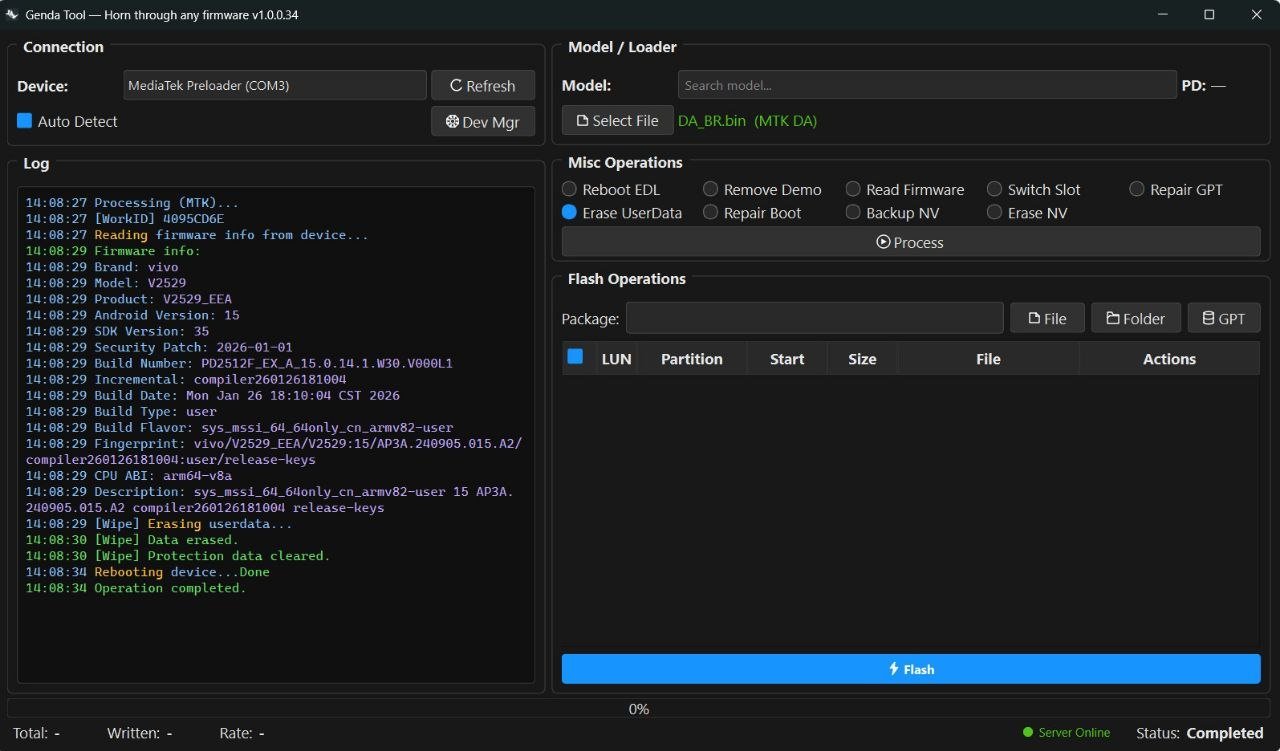Image resolution: width=1280 pixels, height=751 pixels.
Task: Select the Repair GPT option
Action: tap(1137, 189)
